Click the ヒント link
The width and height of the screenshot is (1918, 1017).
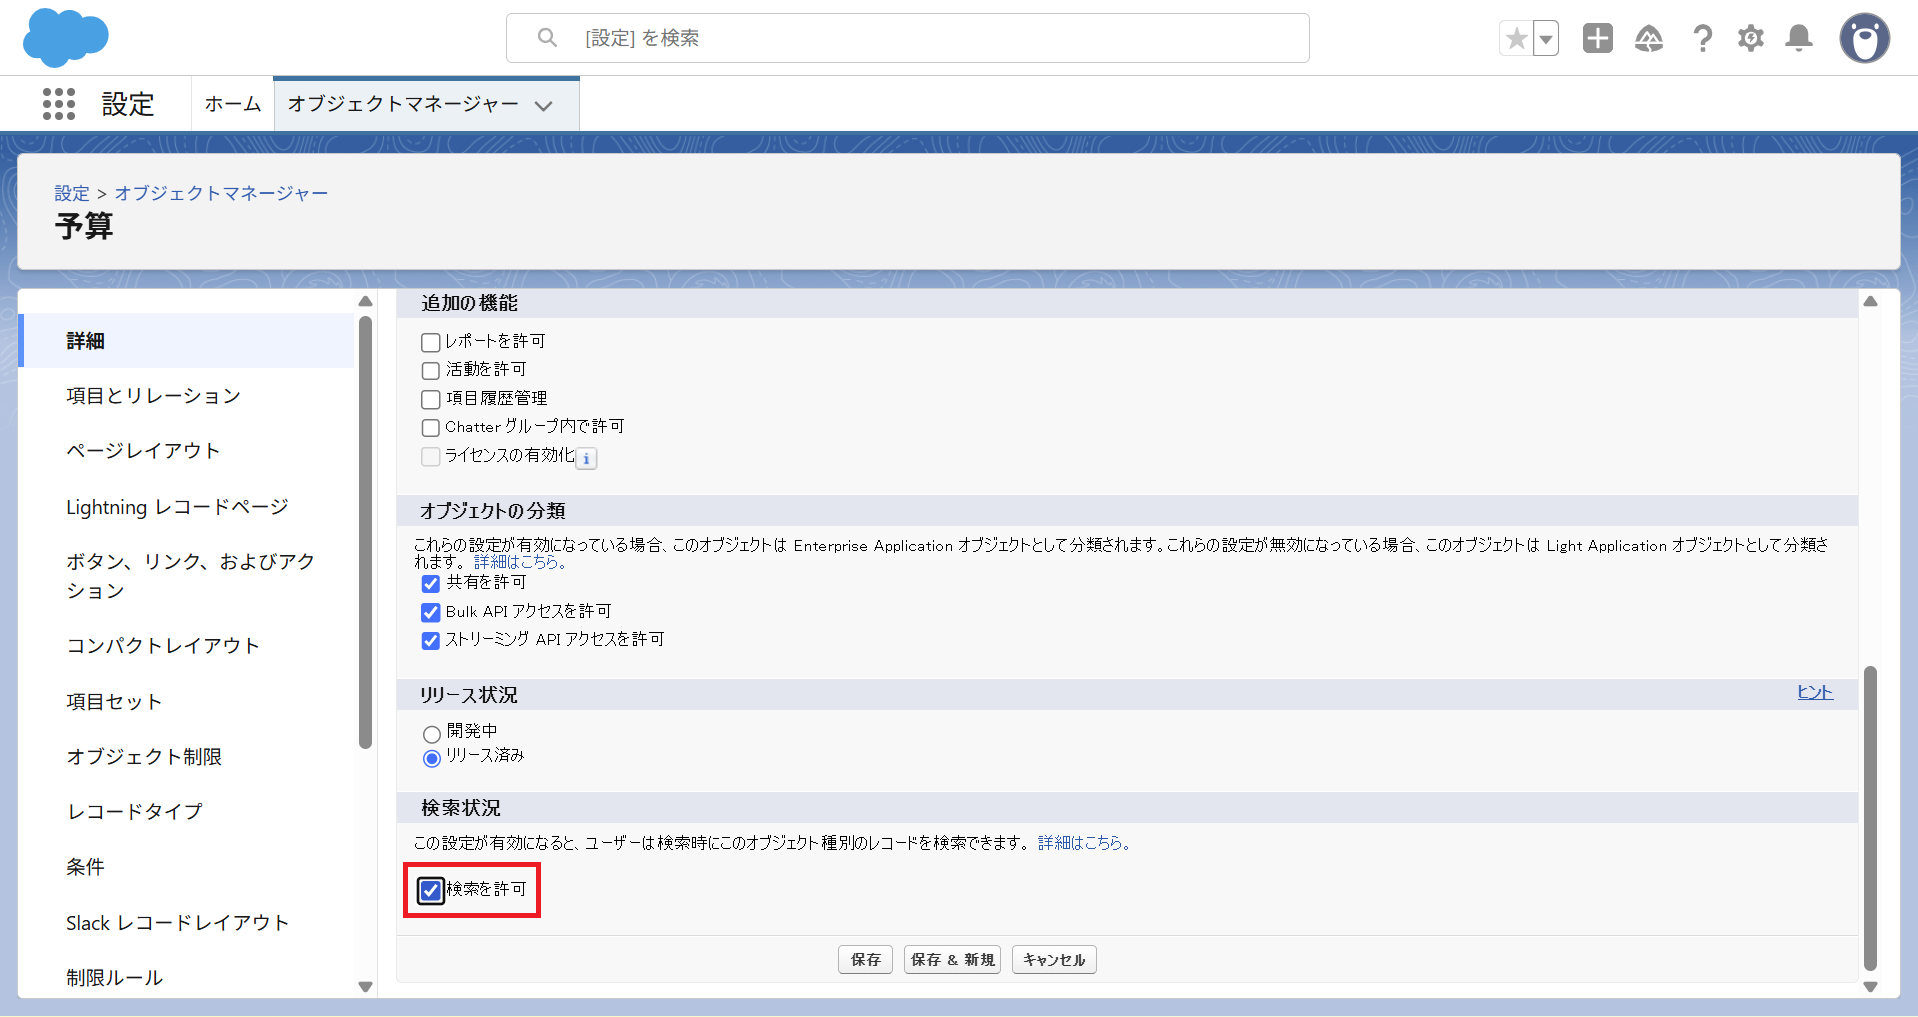tap(1814, 692)
